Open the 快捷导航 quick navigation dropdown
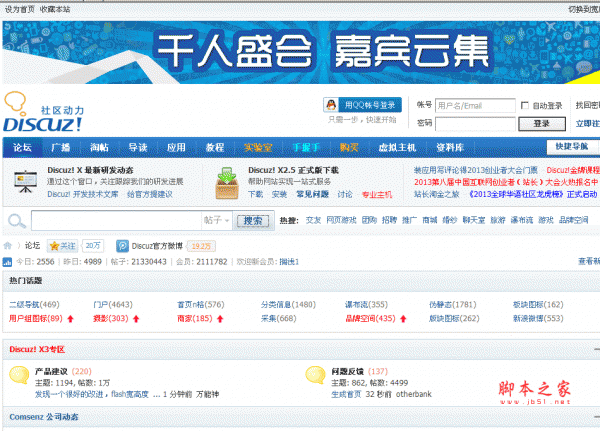This screenshot has width=600, height=431. coord(572,146)
